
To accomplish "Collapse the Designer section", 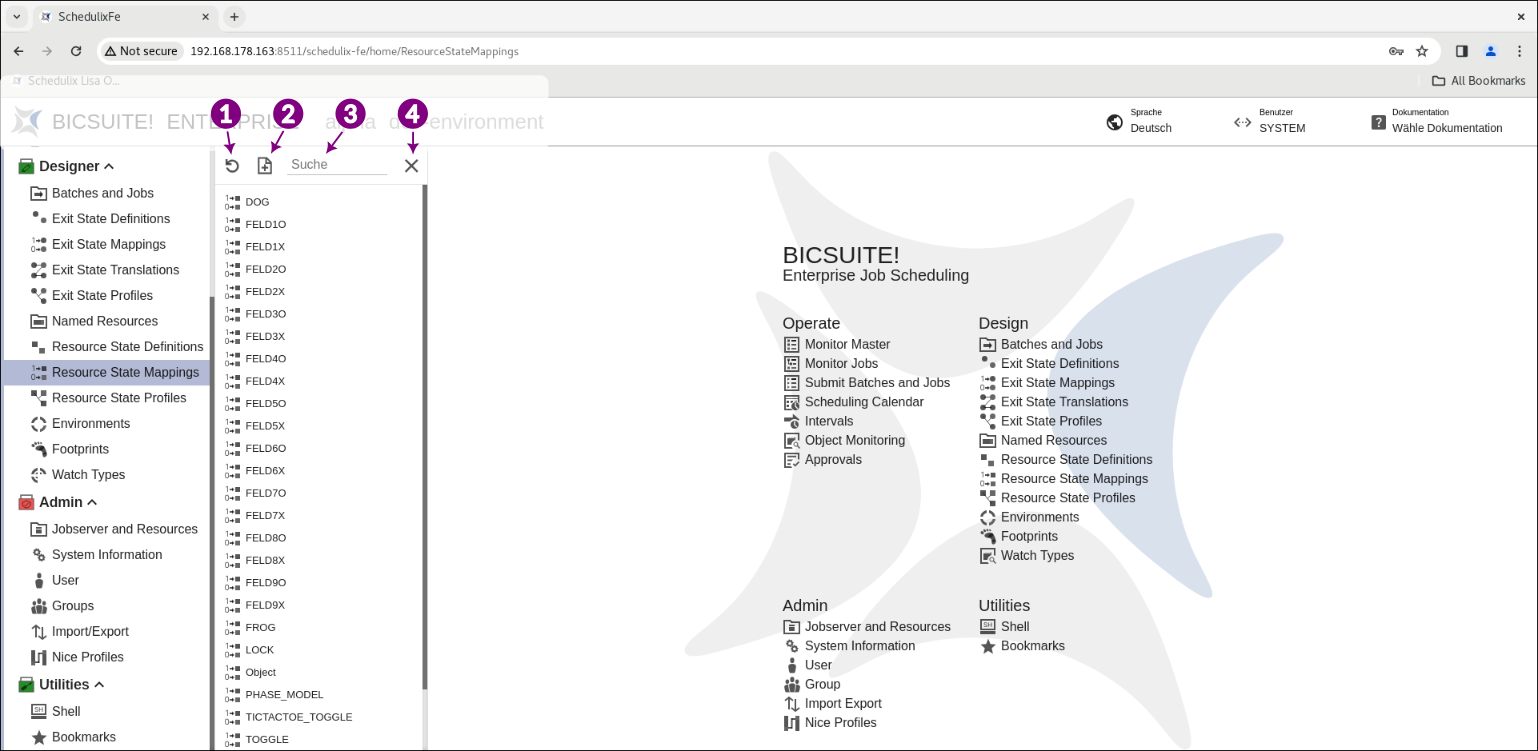I will pos(109,166).
